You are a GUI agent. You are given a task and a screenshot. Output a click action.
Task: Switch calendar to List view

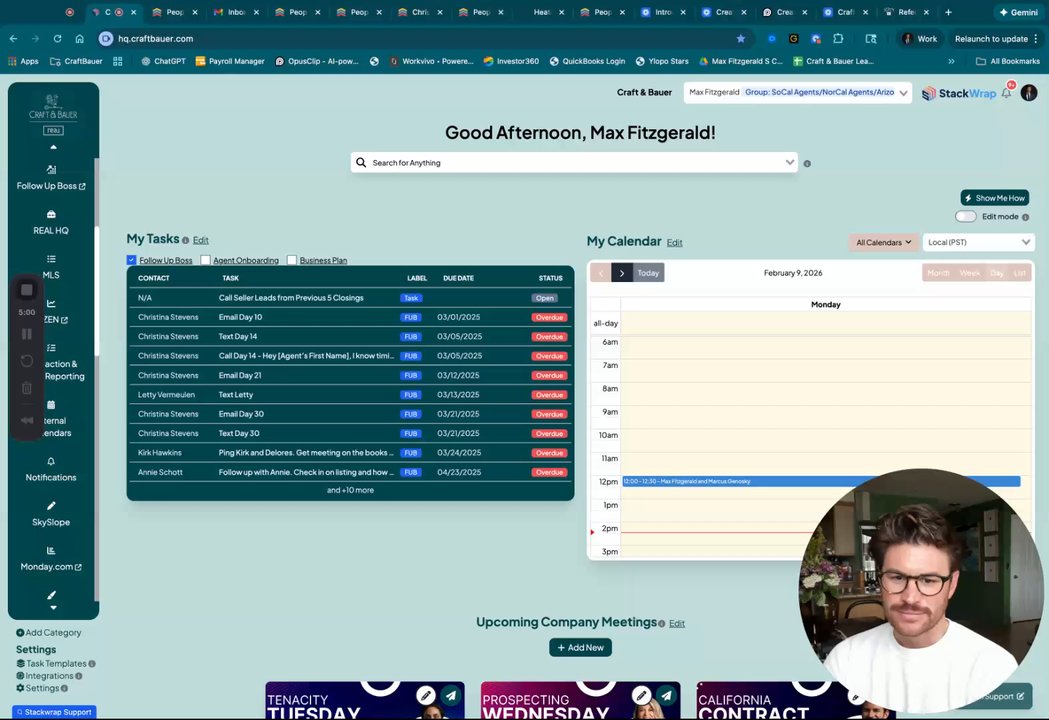click(x=1020, y=273)
